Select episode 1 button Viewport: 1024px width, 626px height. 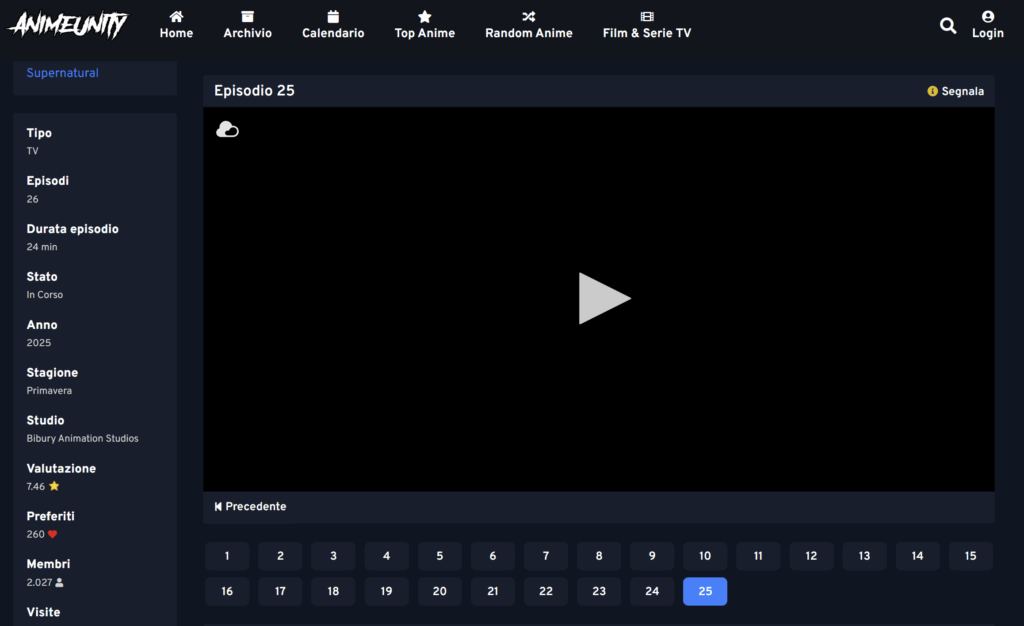coord(227,556)
